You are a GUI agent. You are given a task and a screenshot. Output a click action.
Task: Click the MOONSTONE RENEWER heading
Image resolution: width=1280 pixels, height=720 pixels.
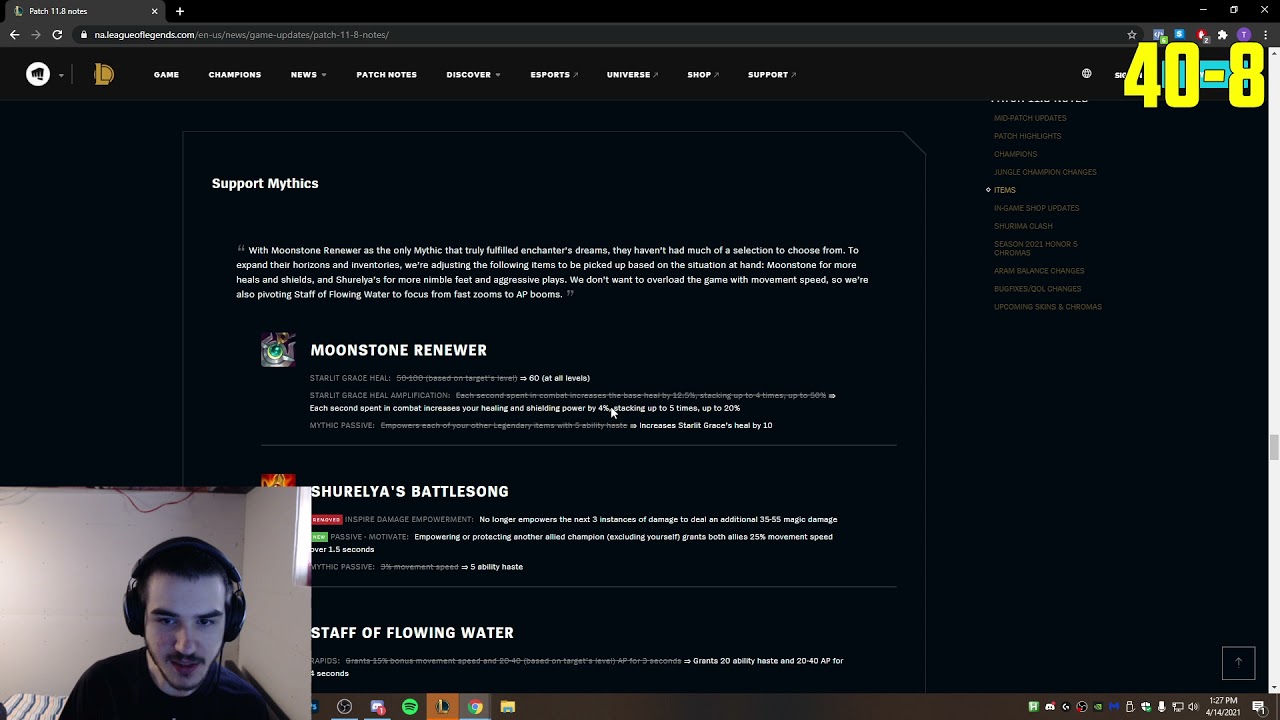point(398,350)
